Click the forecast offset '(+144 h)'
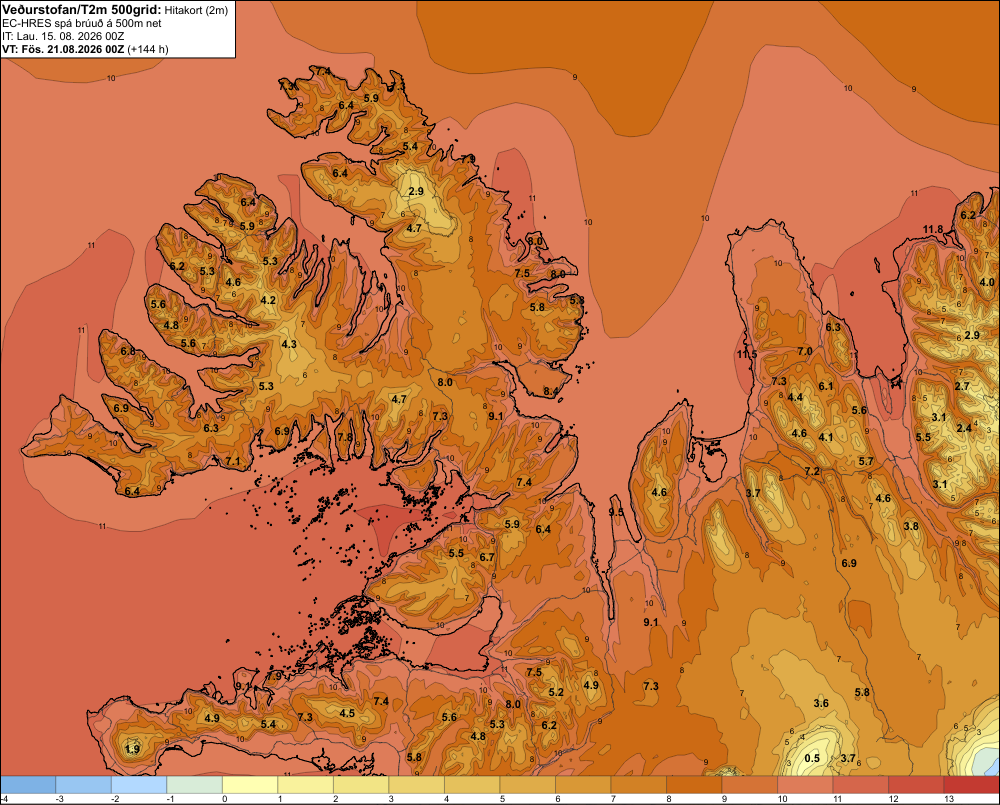The height and width of the screenshot is (805, 1000). click(148, 49)
